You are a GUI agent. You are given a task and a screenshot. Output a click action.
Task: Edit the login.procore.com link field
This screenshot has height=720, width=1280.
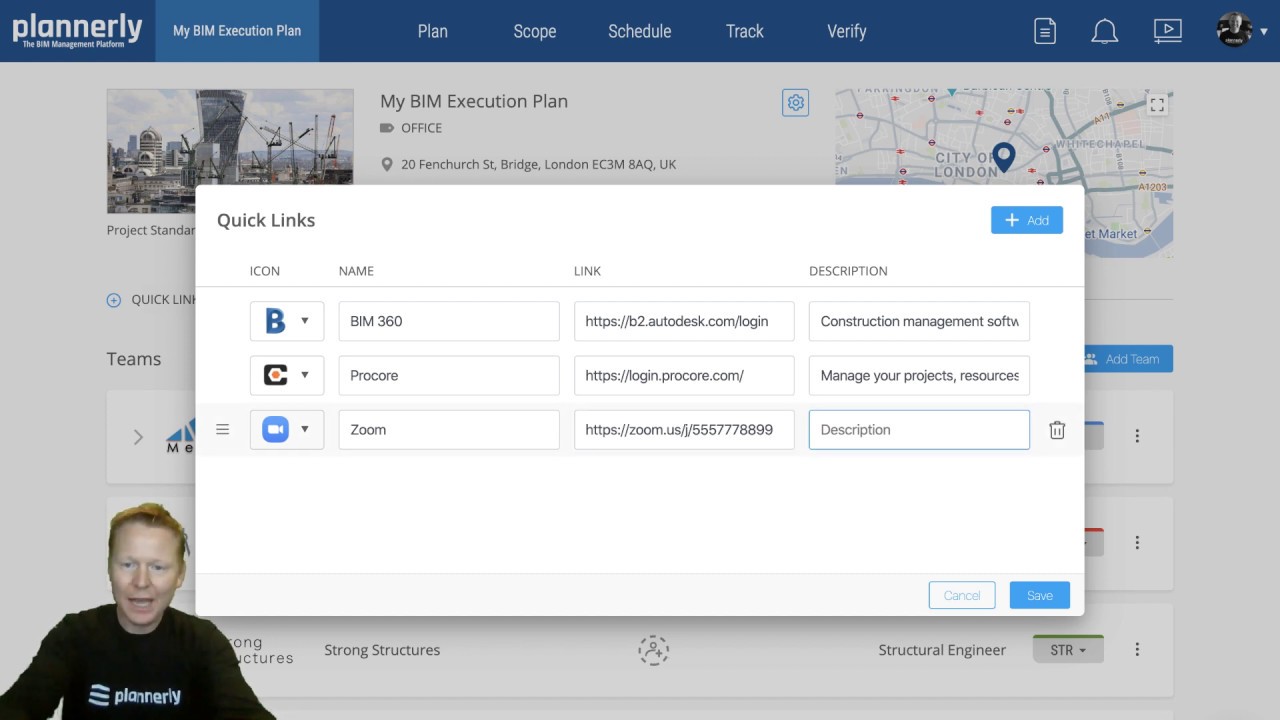pyautogui.click(x=684, y=375)
